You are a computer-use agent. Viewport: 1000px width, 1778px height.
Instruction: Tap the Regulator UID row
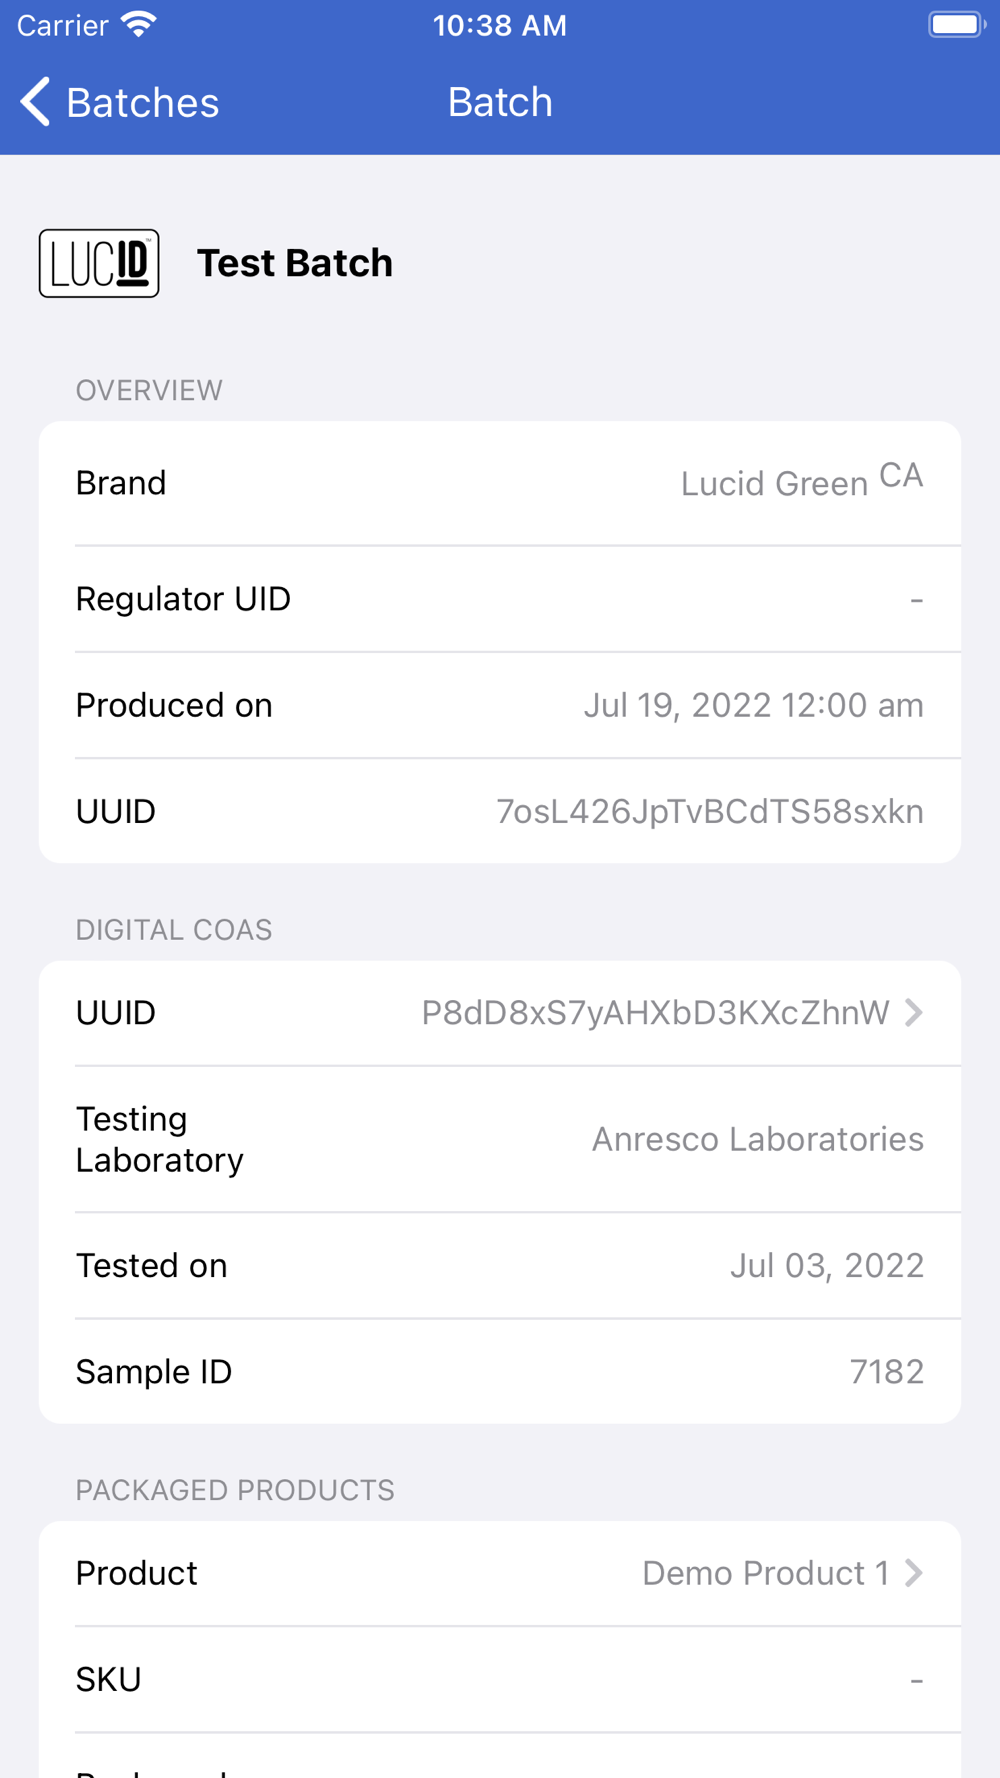coord(500,599)
